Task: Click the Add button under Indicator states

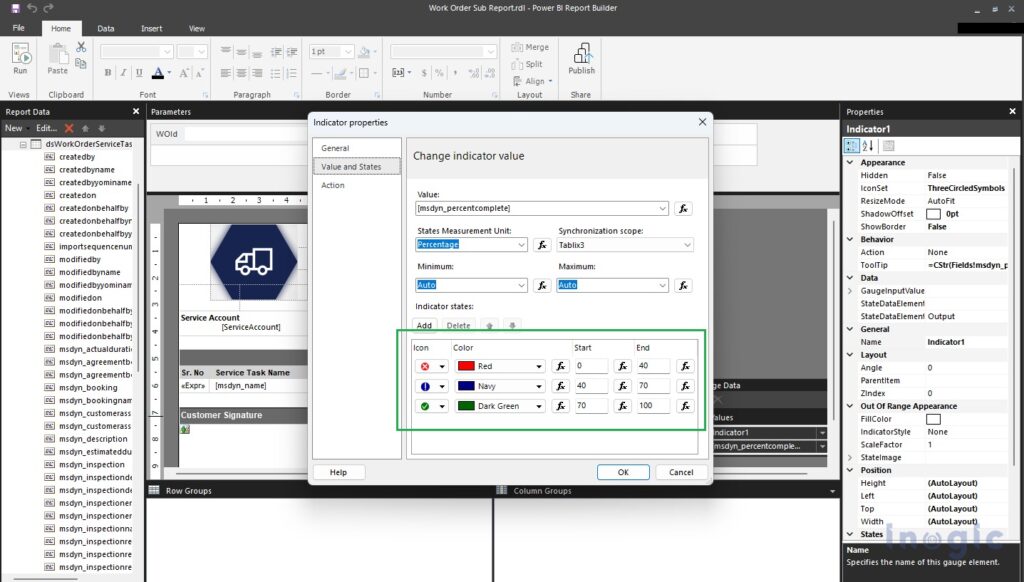Action: (424, 325)
